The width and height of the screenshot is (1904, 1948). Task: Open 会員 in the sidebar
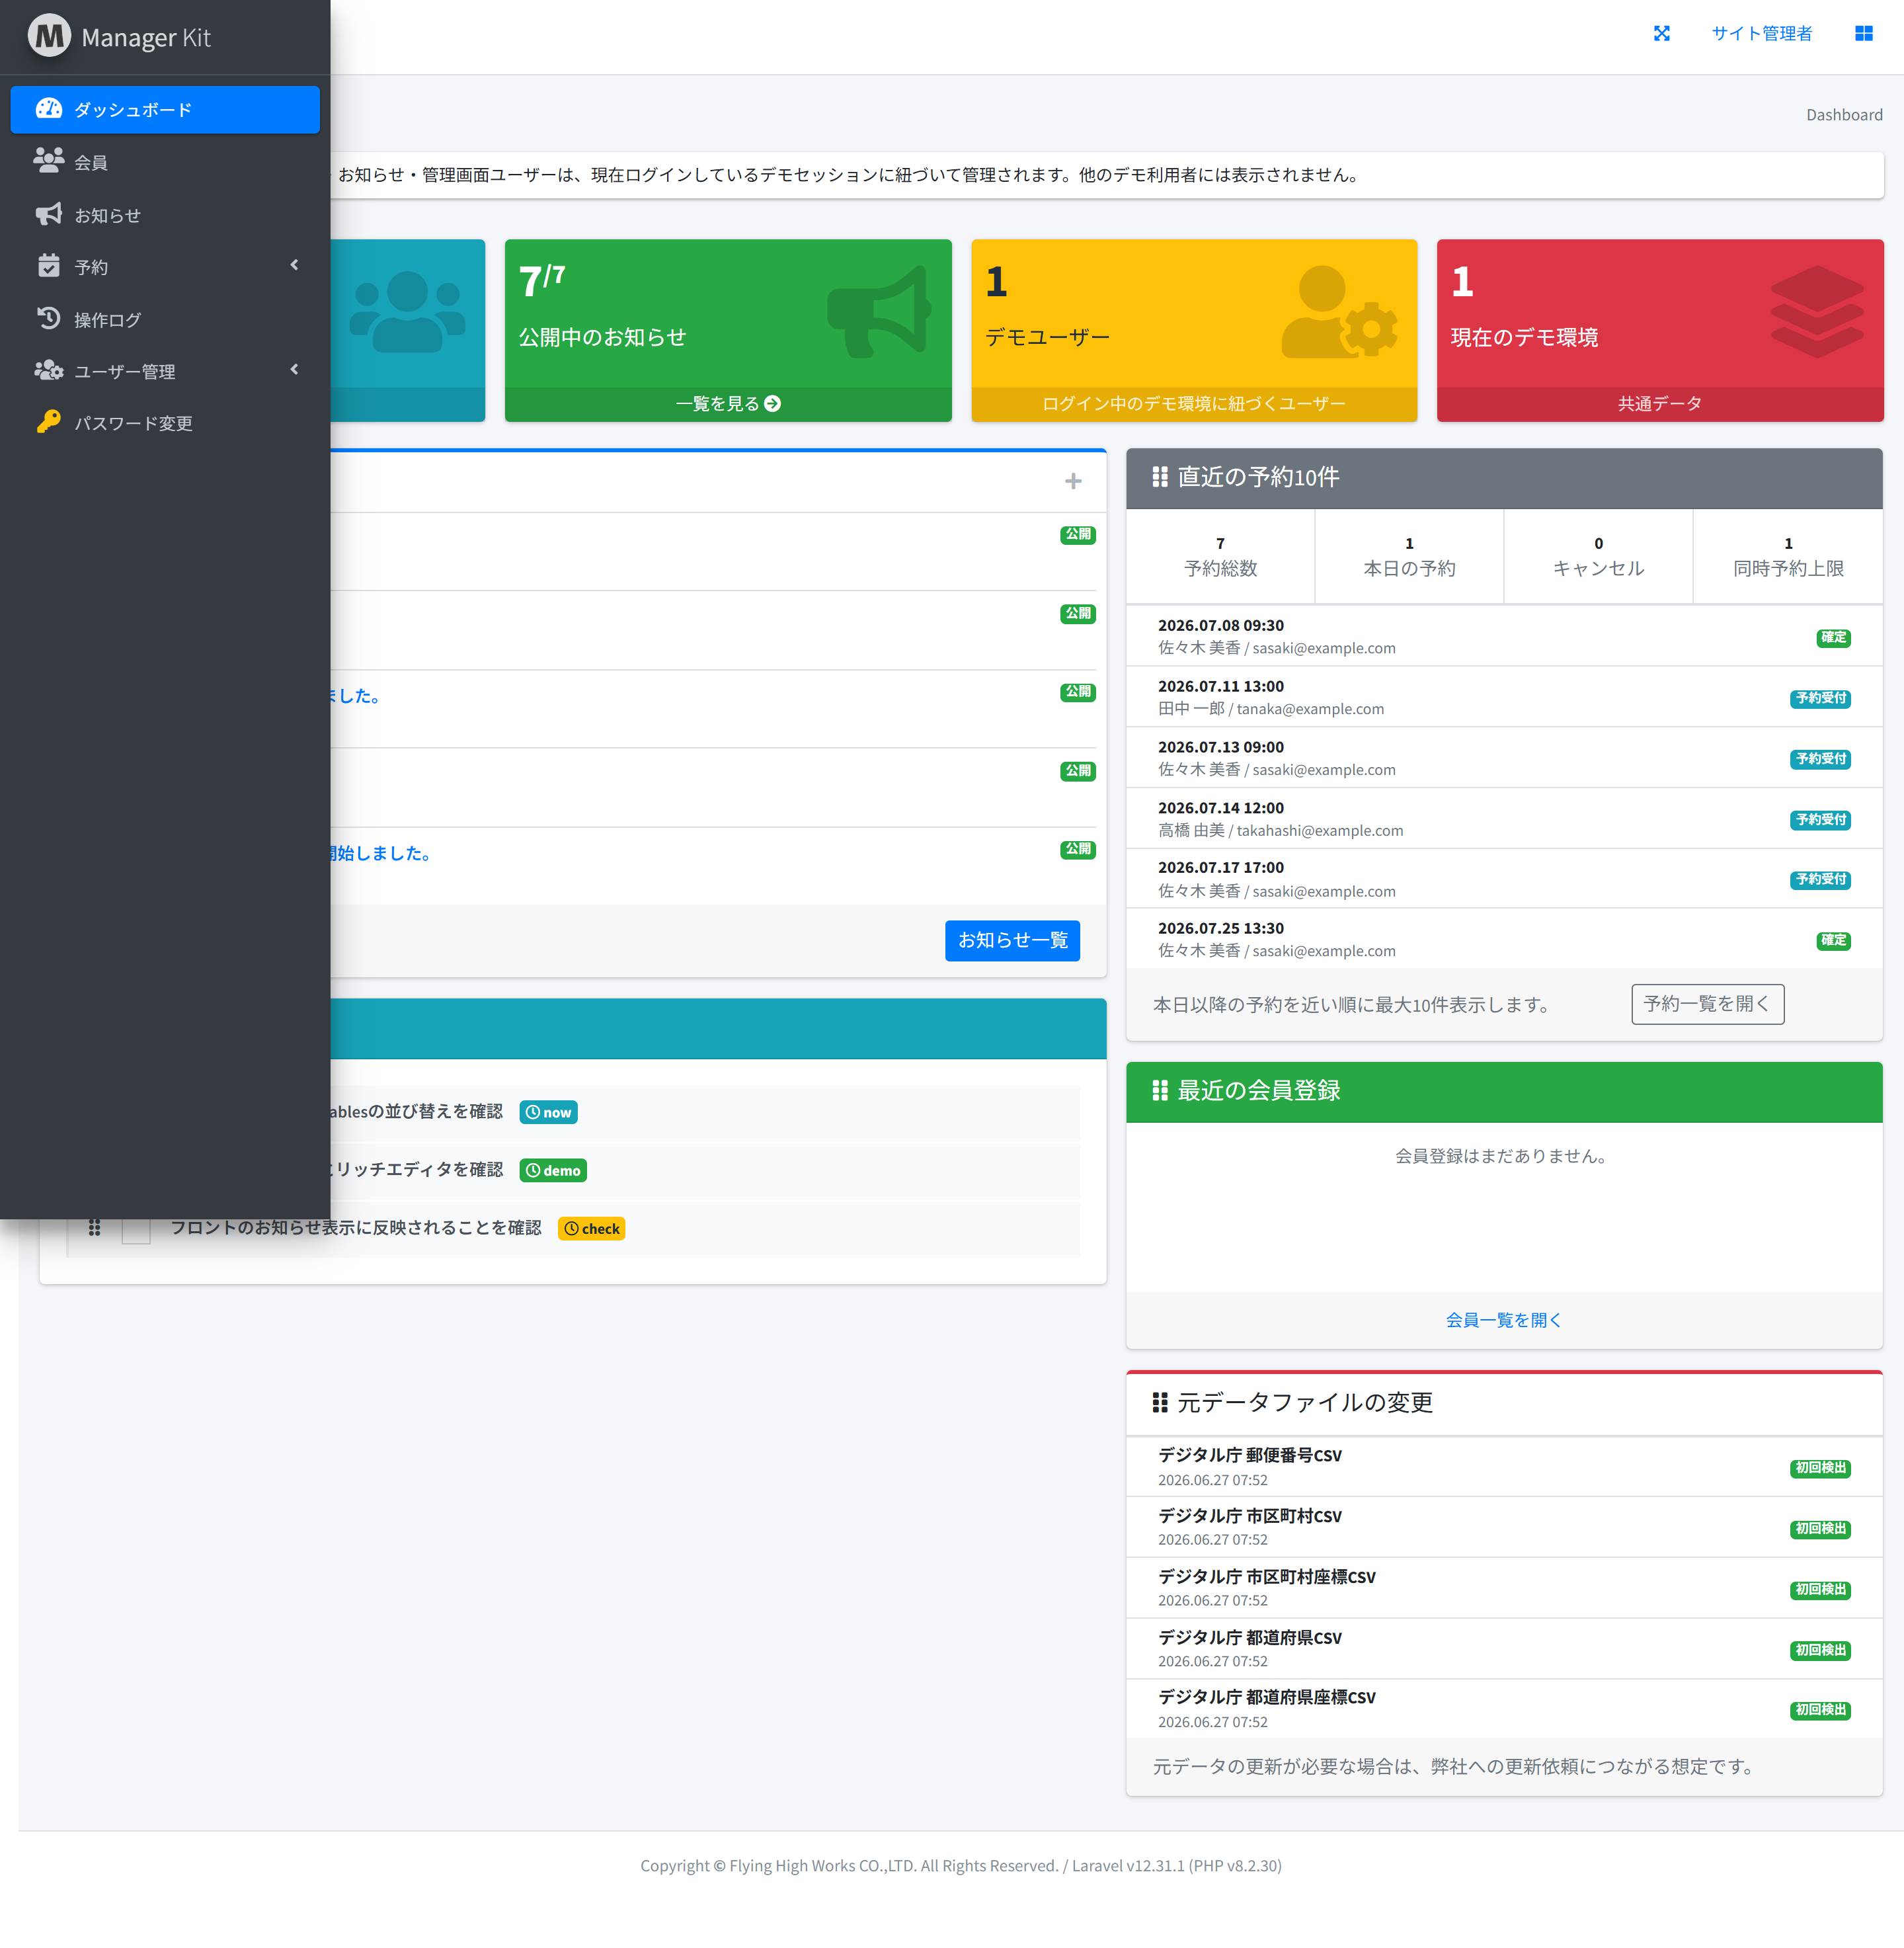click(165, 162)
